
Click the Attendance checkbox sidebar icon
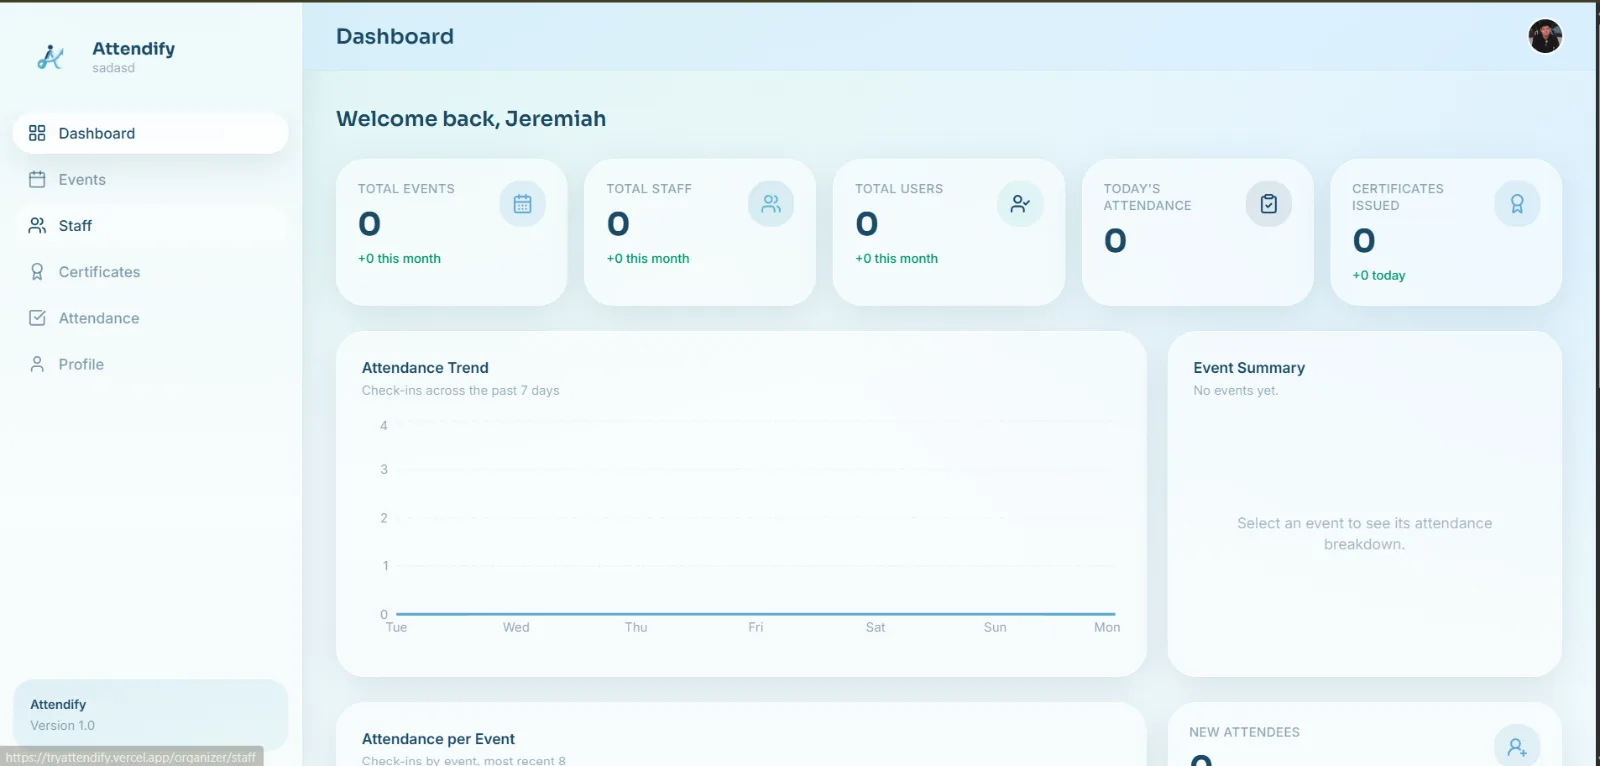point(37,318)
